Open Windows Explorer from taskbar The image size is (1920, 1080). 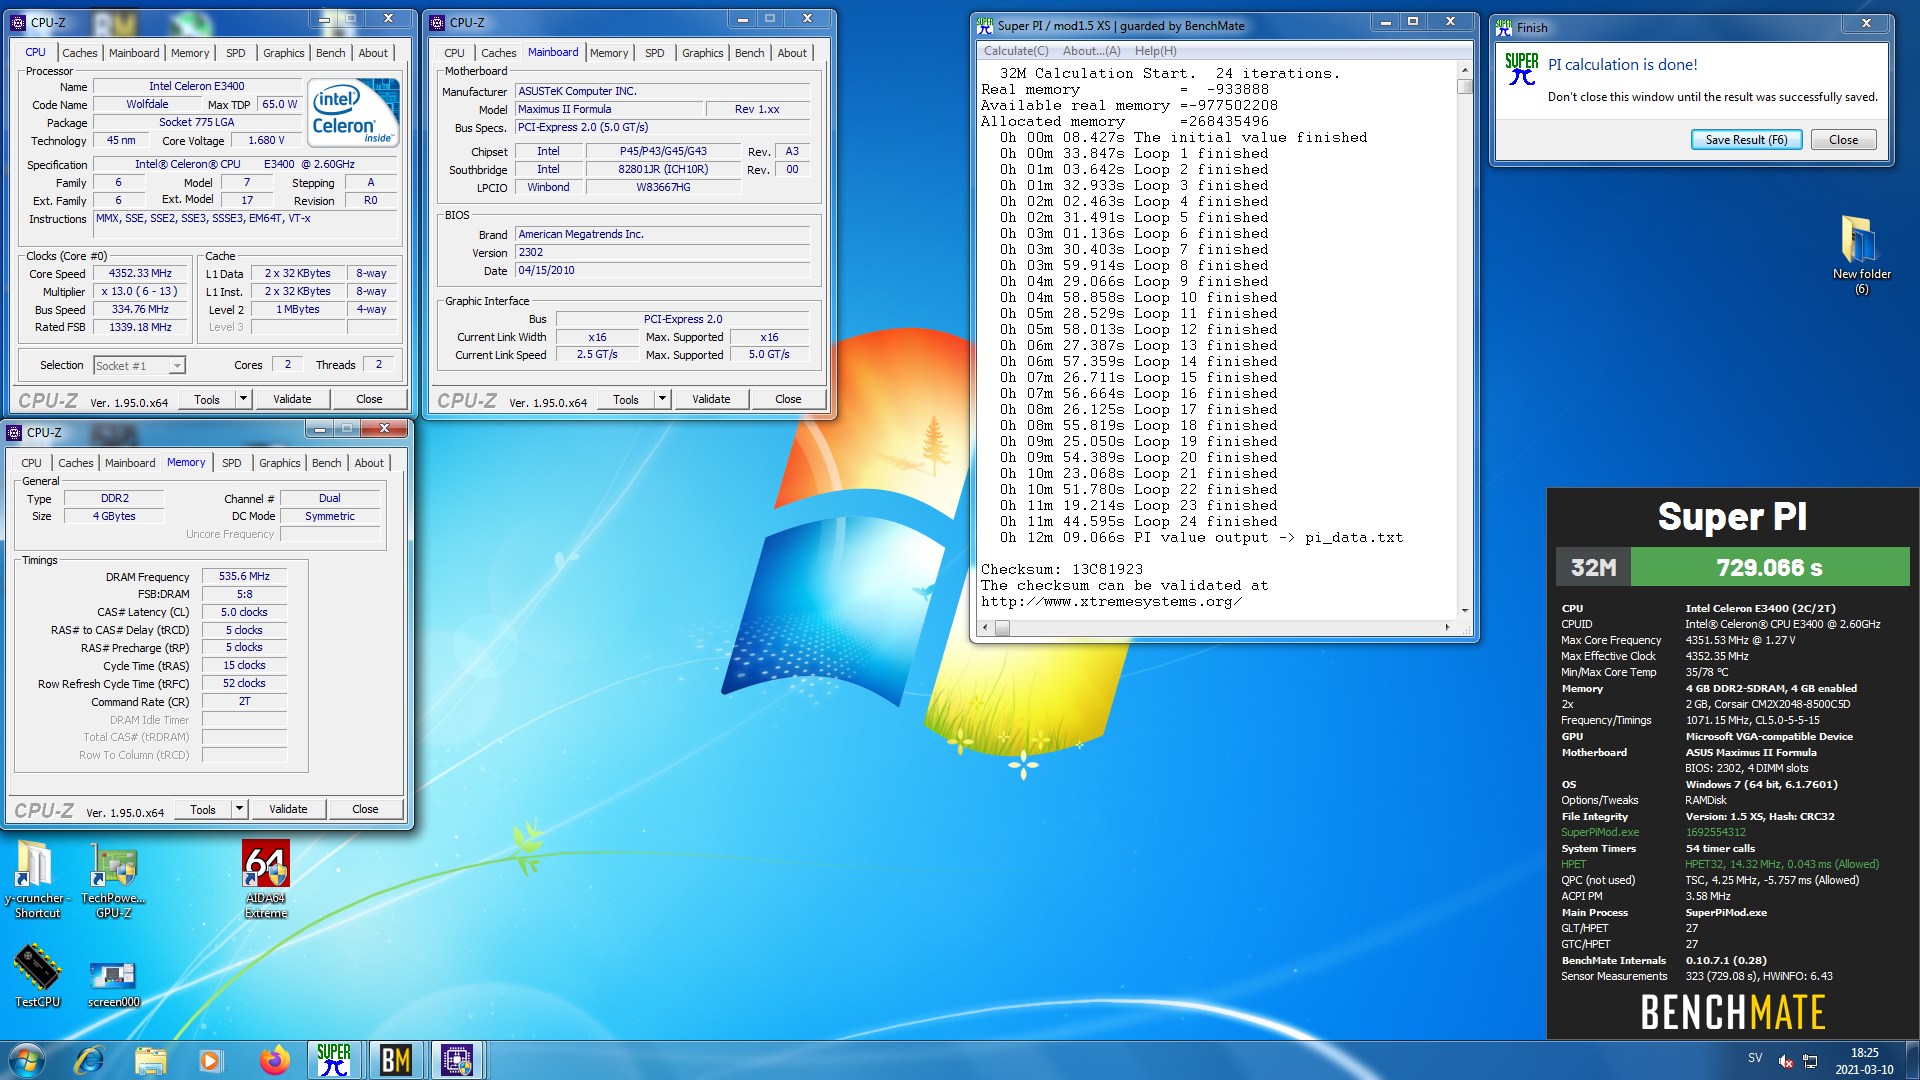point(150,1059)
